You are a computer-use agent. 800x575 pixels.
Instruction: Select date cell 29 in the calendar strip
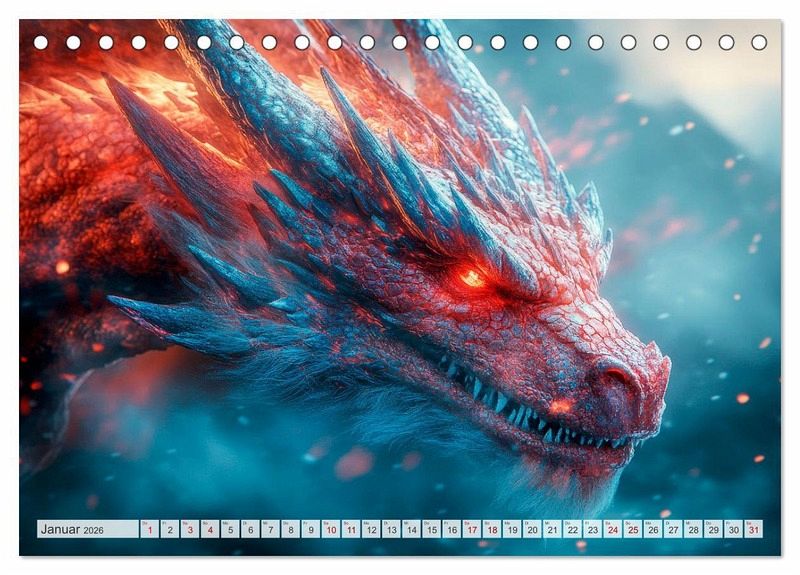tap(714, 529)
